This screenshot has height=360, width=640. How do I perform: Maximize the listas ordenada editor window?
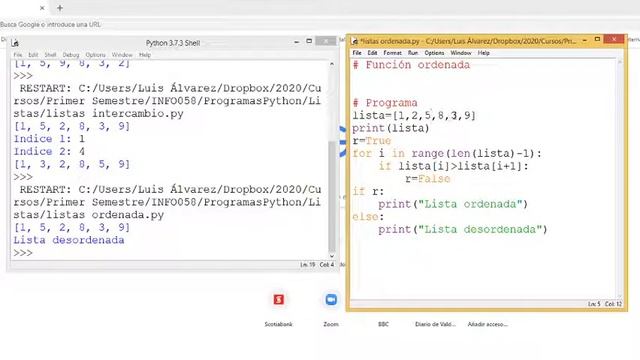tap(597, 39)
